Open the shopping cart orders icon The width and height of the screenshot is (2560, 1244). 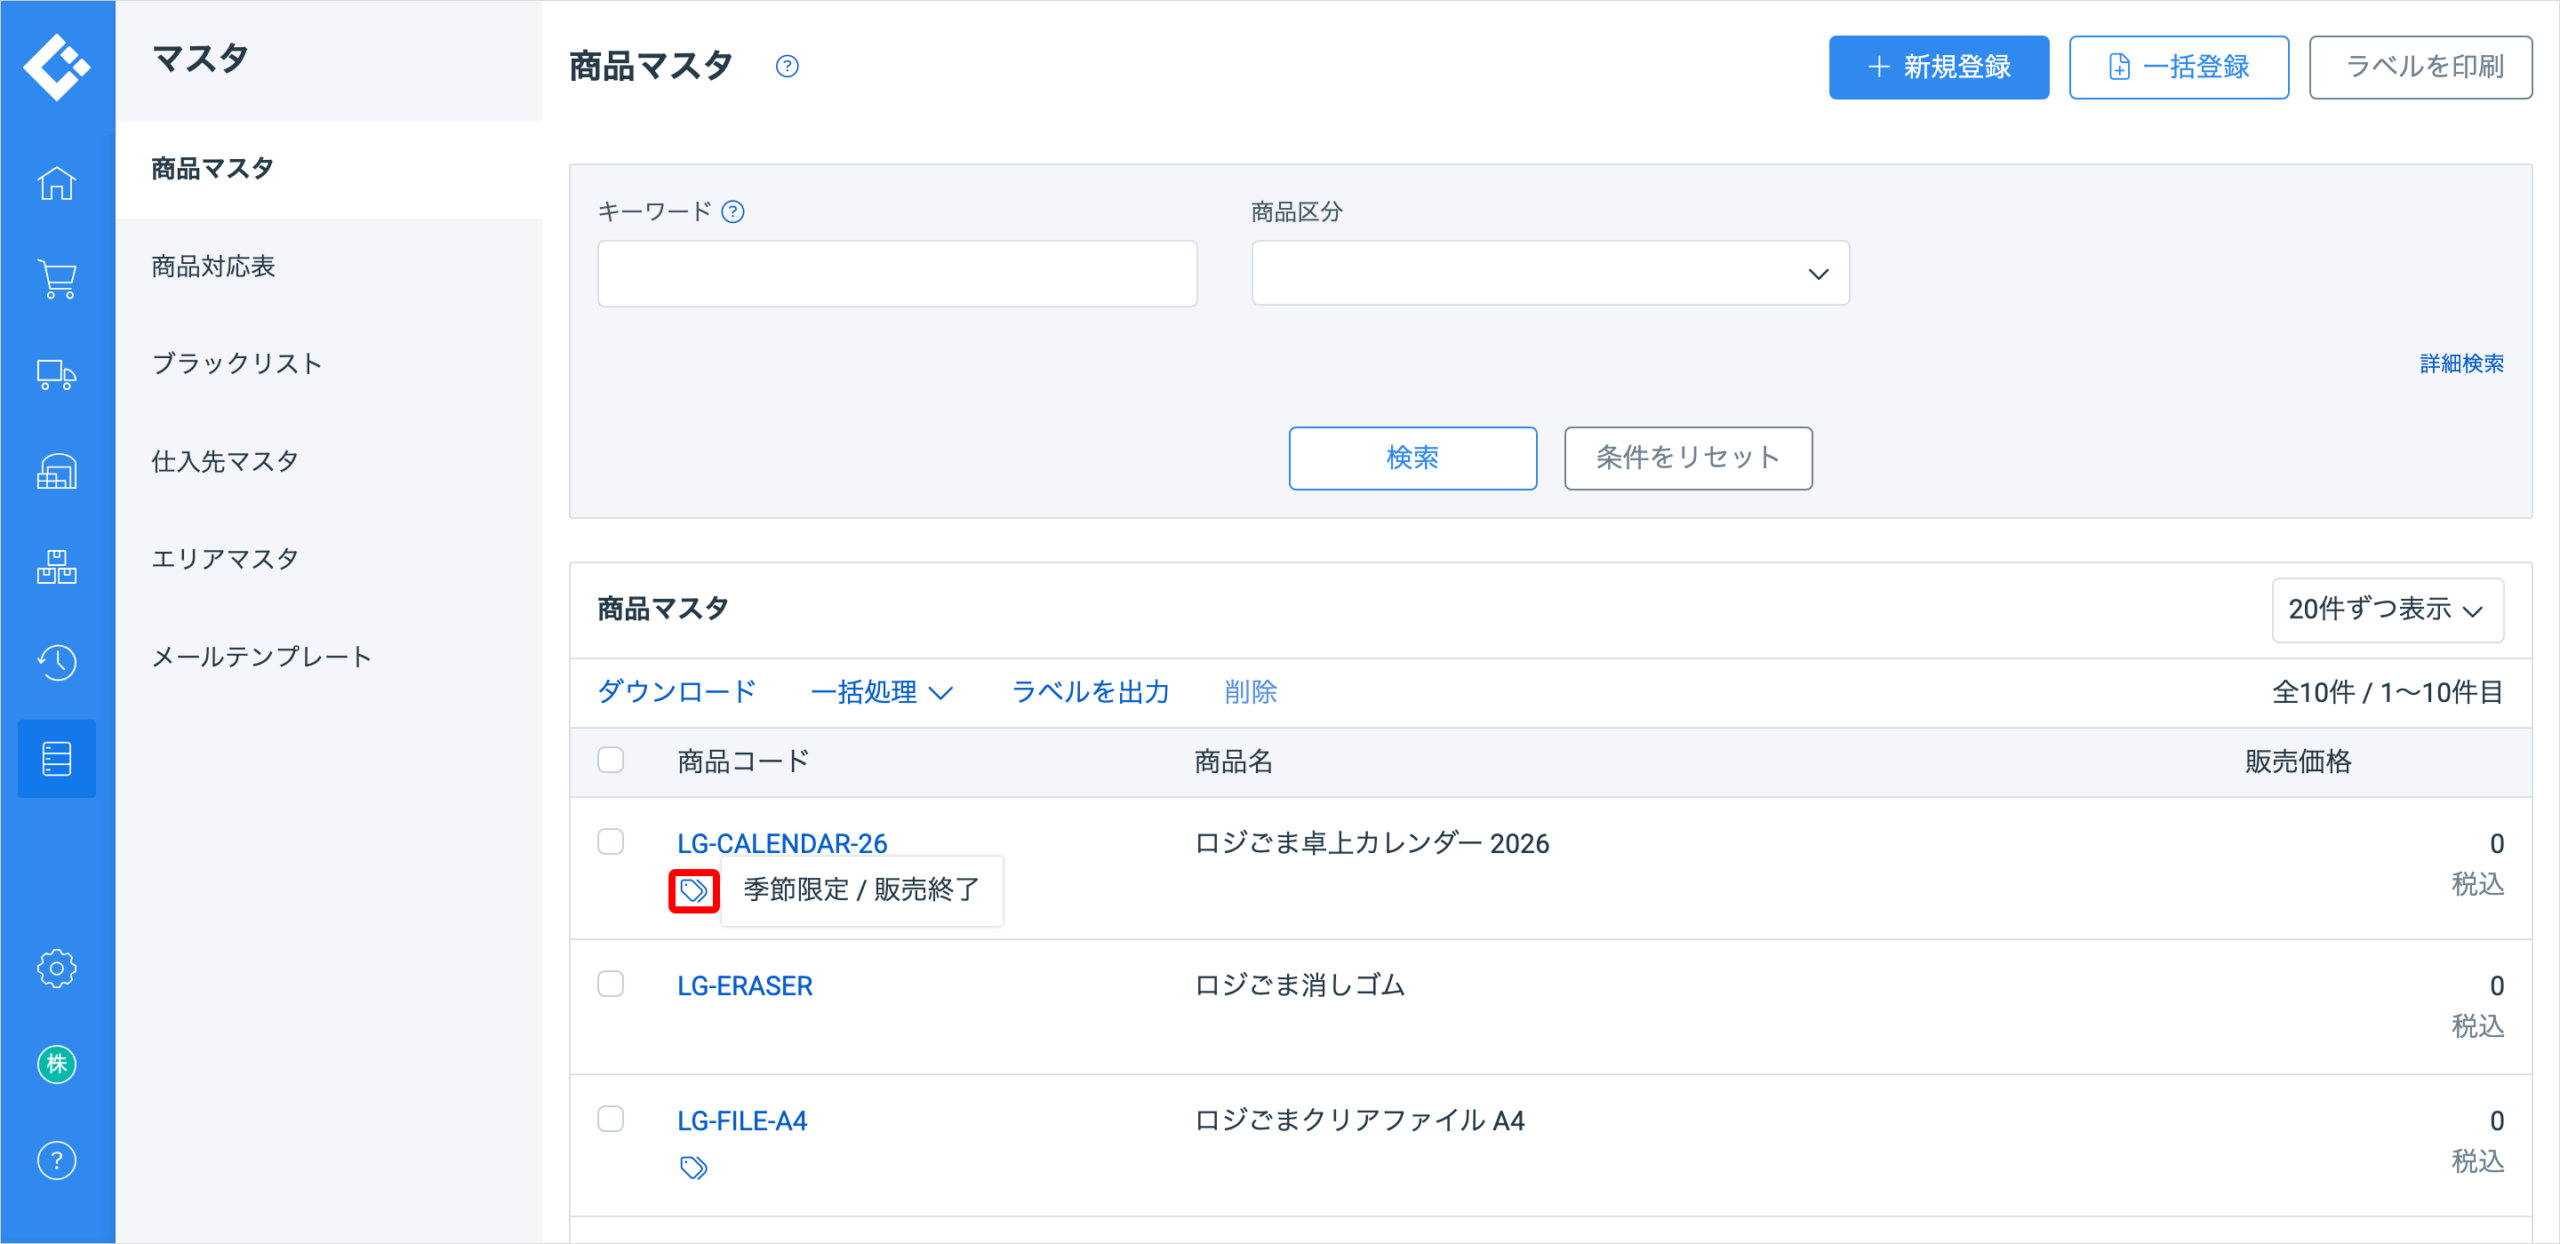pos(57,279)
